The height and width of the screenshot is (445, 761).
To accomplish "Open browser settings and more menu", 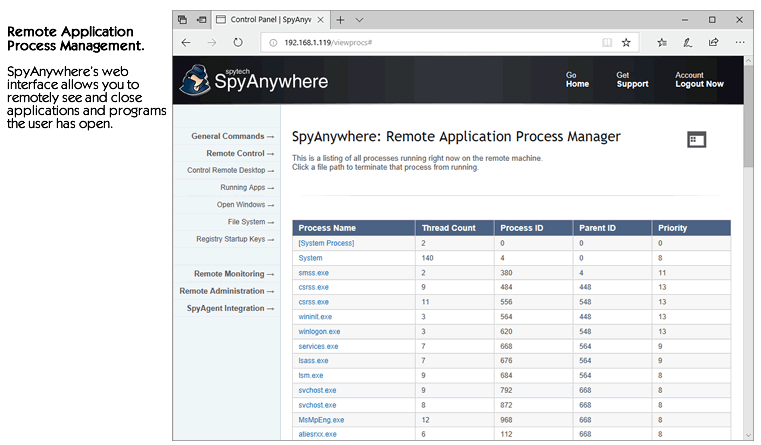I will [x=739, y=43].
